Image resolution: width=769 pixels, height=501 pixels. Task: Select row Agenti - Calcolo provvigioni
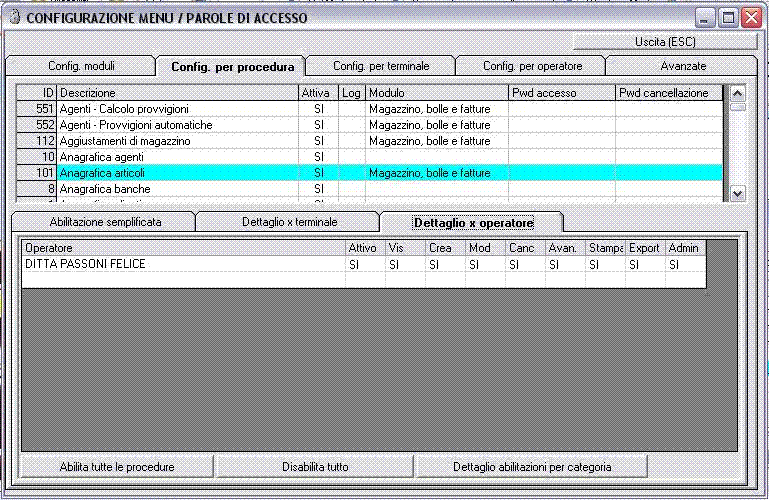coord(369,109)
